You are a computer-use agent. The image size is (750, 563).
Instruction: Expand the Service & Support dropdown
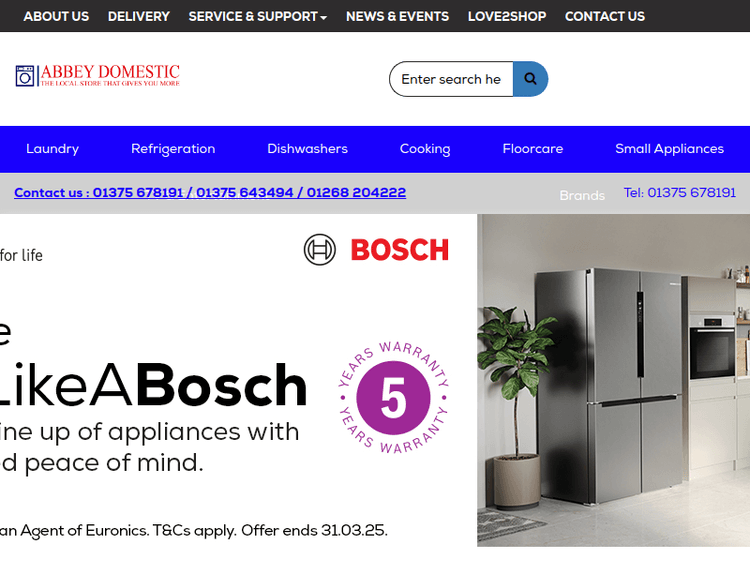pos(257,16)
